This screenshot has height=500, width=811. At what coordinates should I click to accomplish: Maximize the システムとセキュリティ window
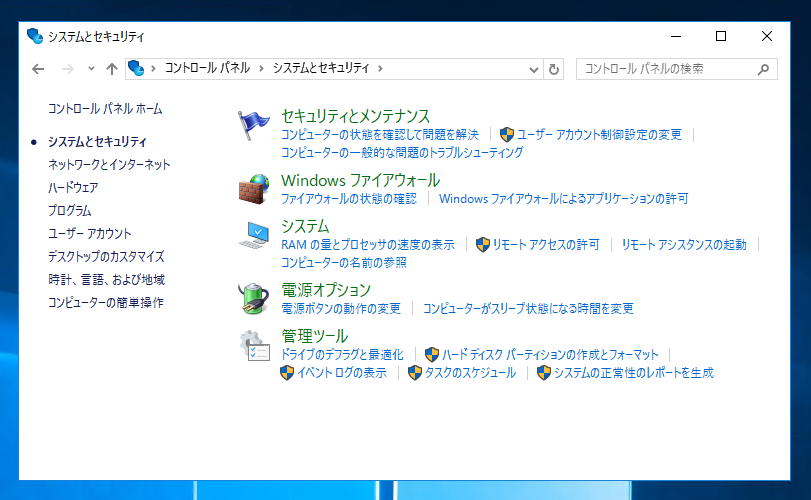click(x=721, y=36)
